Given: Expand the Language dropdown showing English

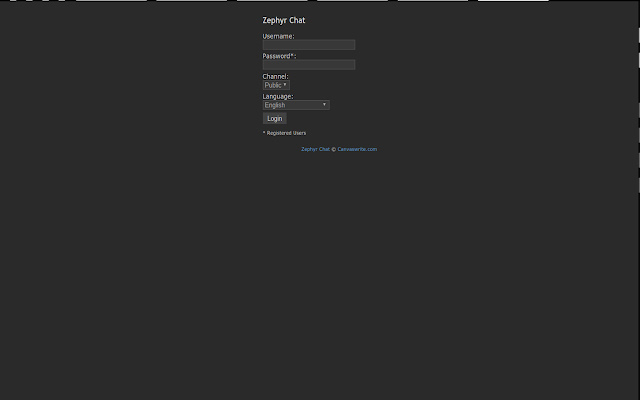Looking at the screenshot, I should pyautogui.click(x=296, y=105).
